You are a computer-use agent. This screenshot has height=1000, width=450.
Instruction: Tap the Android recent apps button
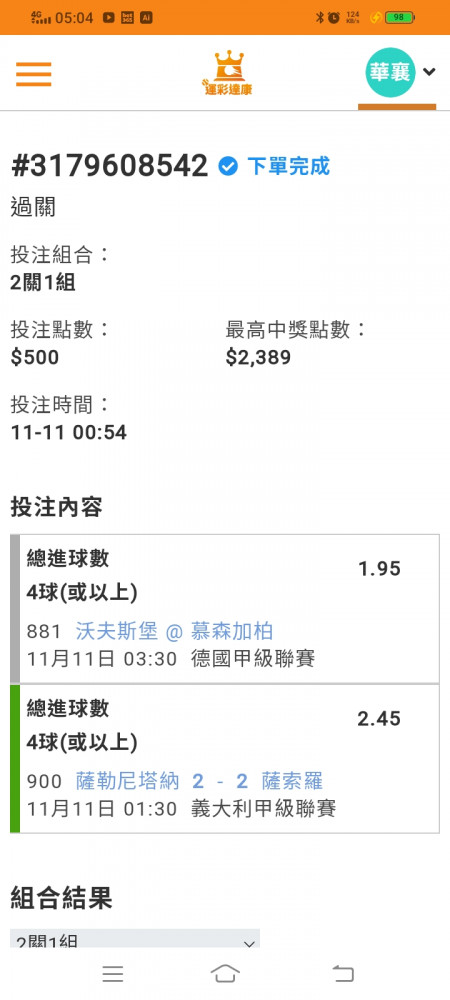[113, 973]
